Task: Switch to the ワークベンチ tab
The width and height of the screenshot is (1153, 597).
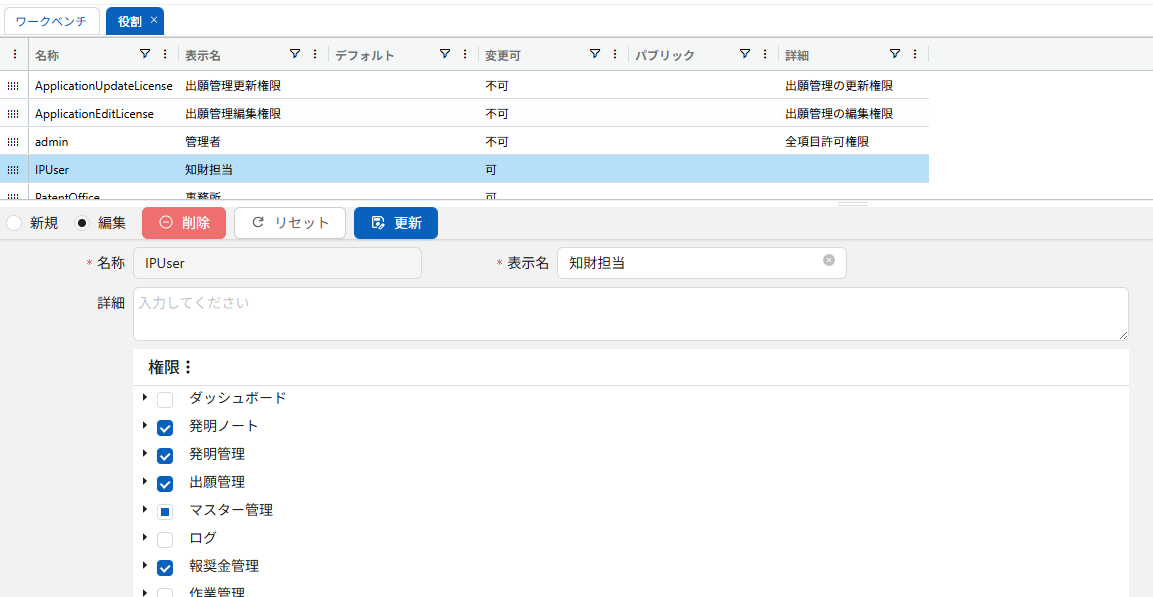Action: 51,20
